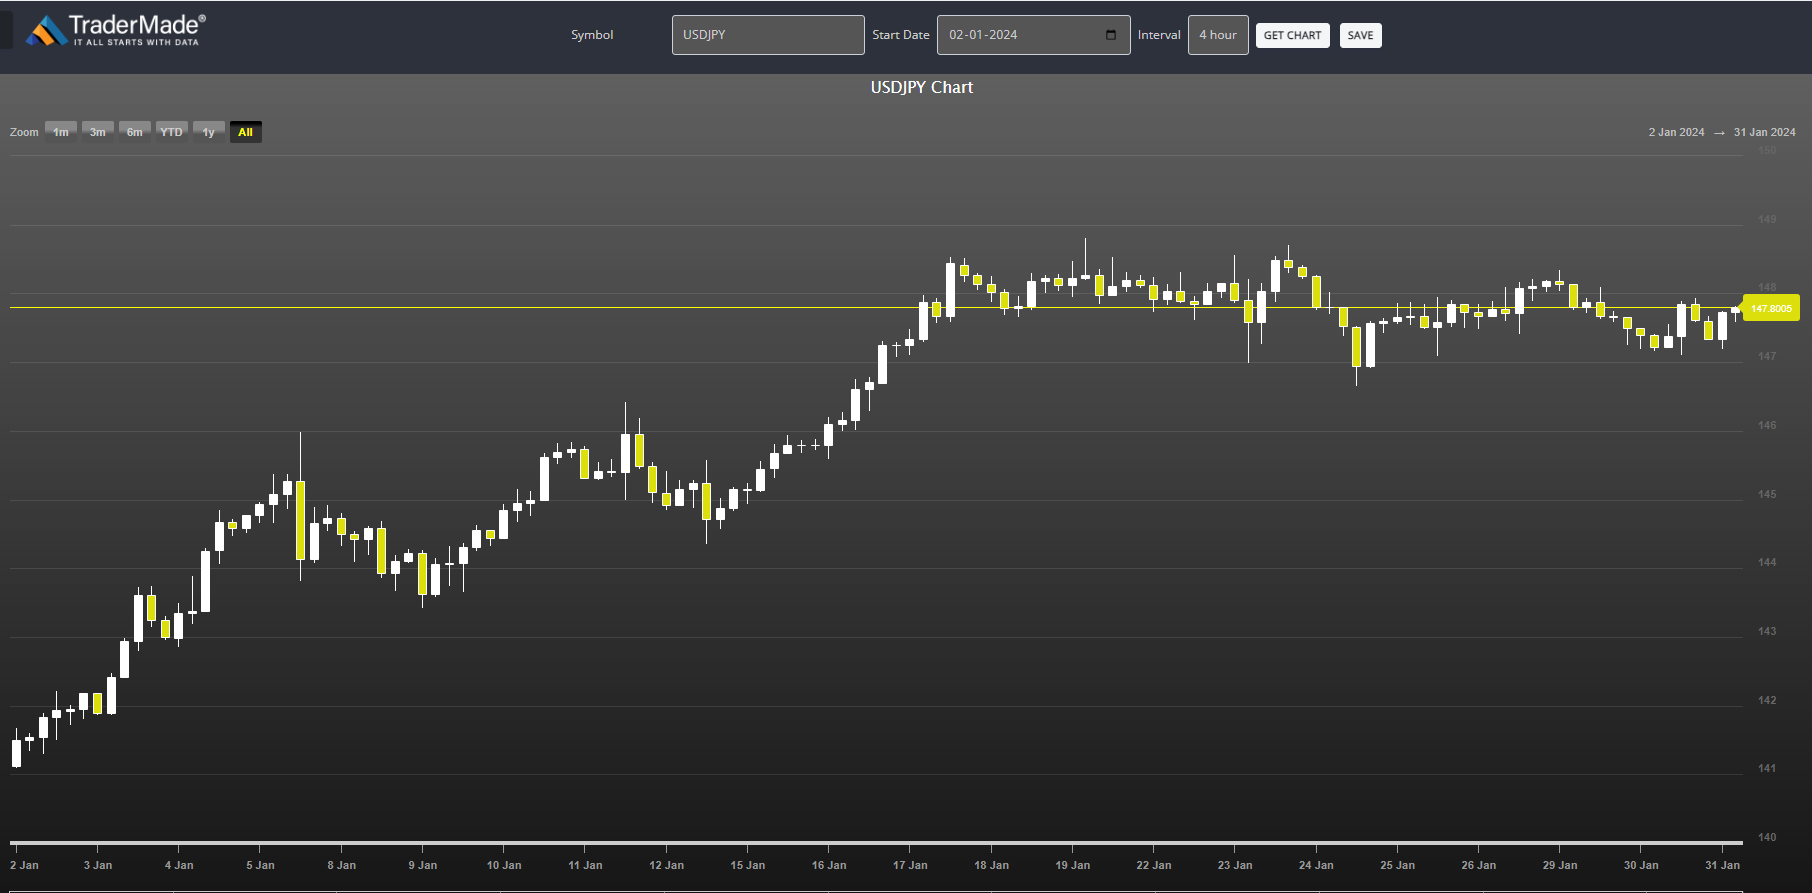Click the 17 Jan x-axis label
This screenshot has width=1812, height=893.
click(910, 865)
